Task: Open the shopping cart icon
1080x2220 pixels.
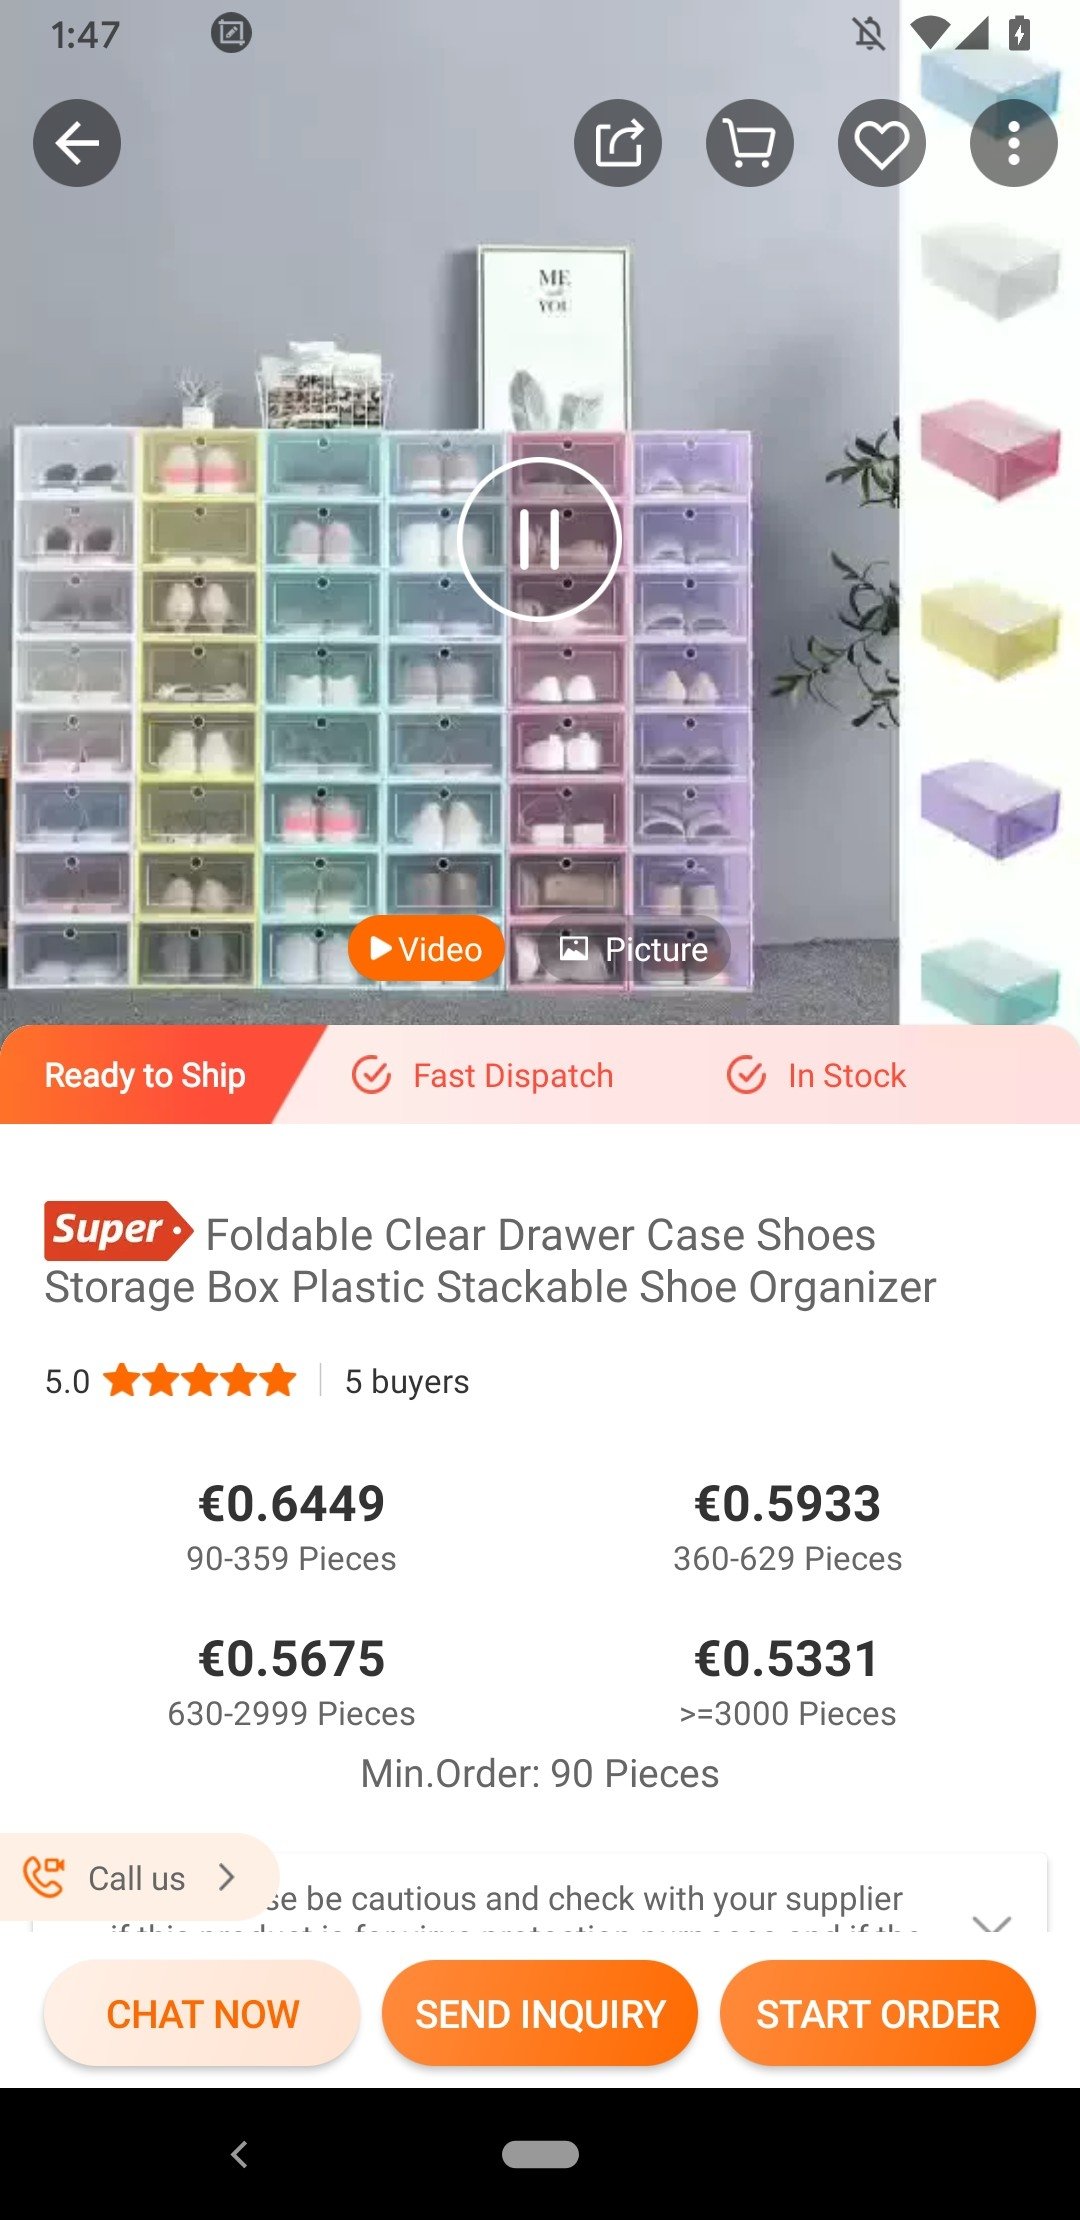Action: pos(750,144)
